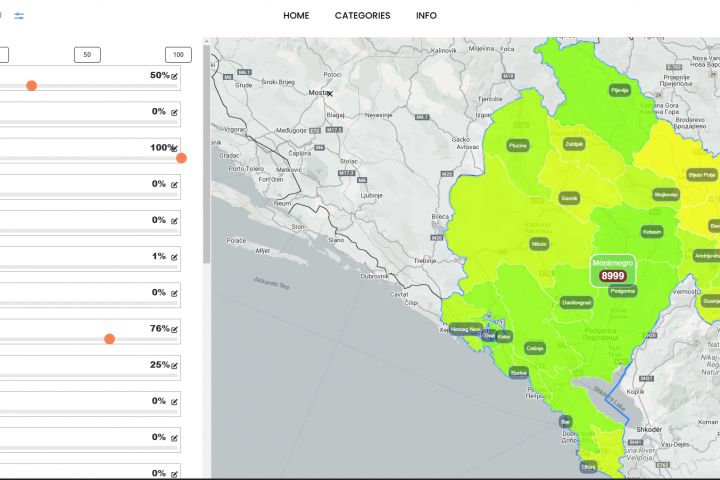
Task: Click the Ljubinje label on the map
Action: pyautogui.click(x=371, y=195)
